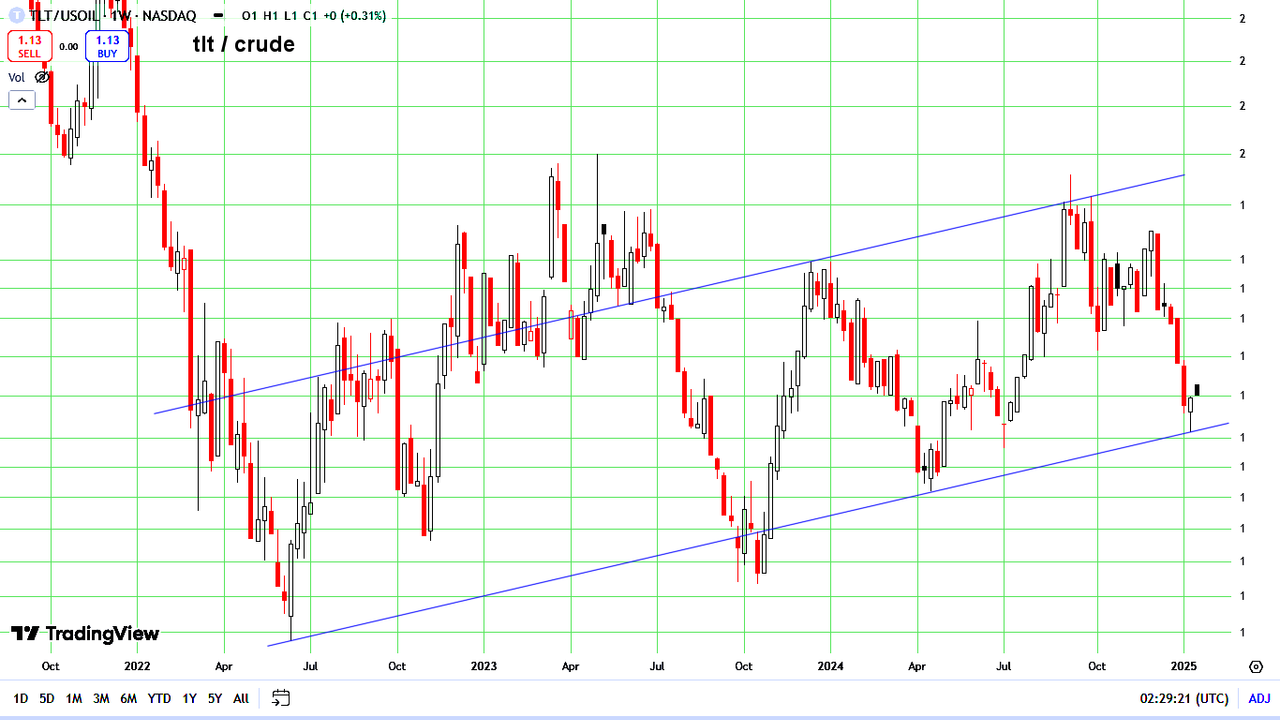Open timezone menu showing 02:29:21 (UTC)
This screenshot has height=720, width=1280.
coord(1184,698)
